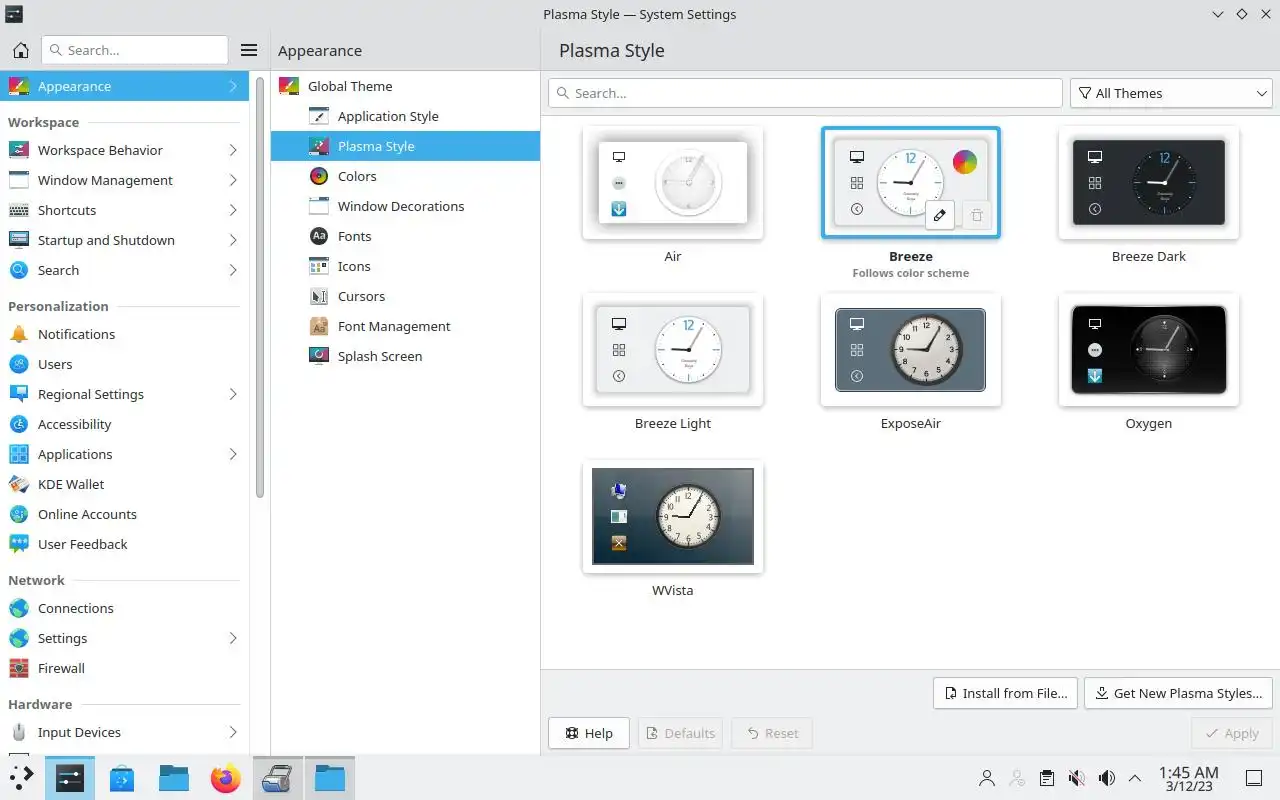The height and width of the screenshot is (800, 1280).
Task: Launch Firefox from the taskbar
Action: click(226, 778)
